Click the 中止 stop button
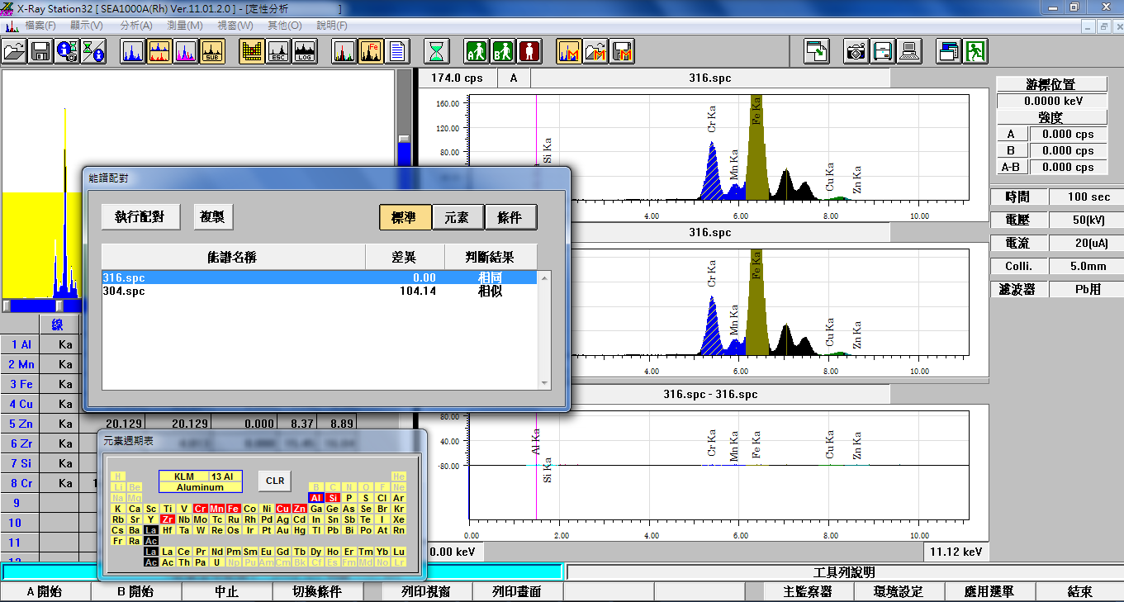Viewport: 1124px width, 602px height. point(227,592)
